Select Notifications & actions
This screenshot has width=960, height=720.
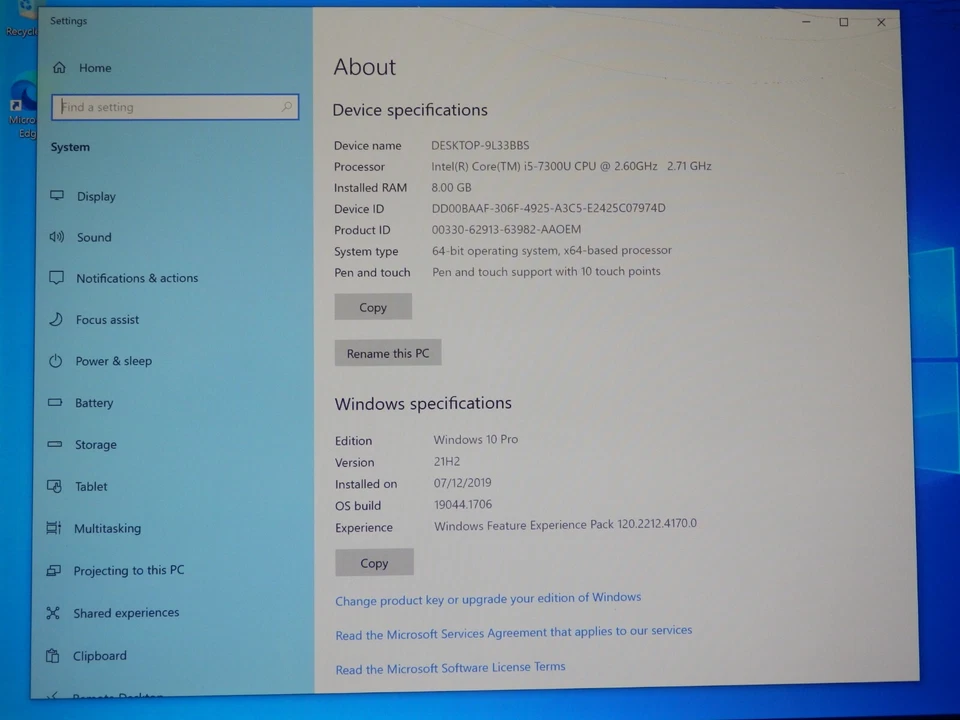point(137,278)
